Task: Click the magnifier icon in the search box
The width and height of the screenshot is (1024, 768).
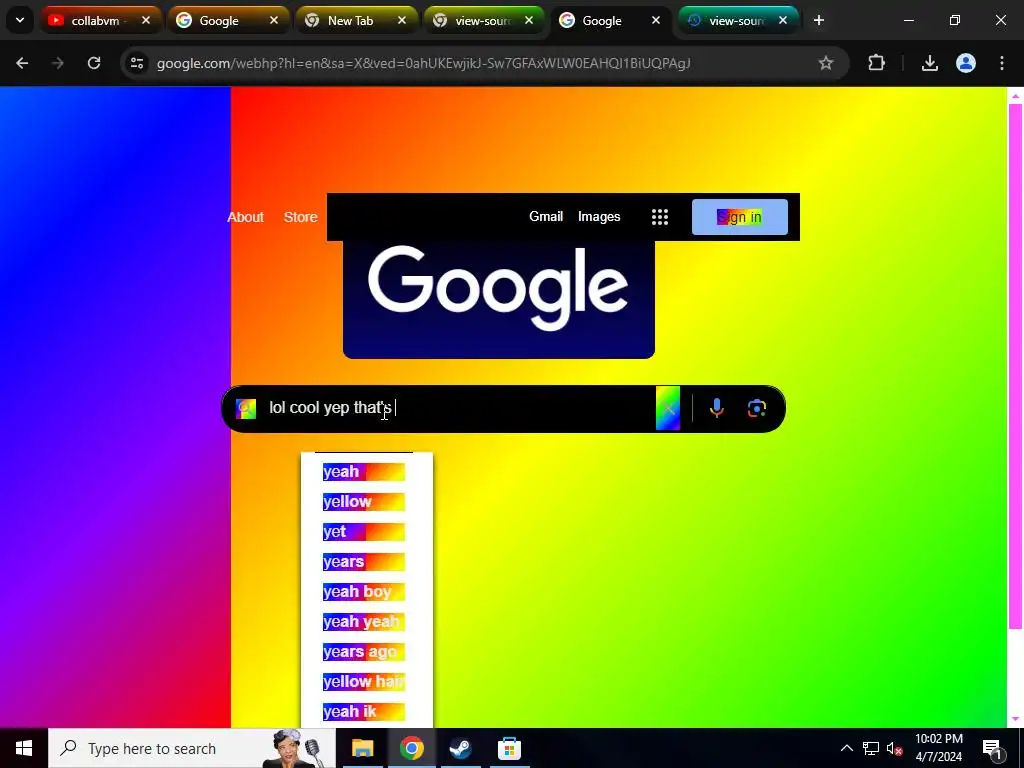Action: [246, 409]
